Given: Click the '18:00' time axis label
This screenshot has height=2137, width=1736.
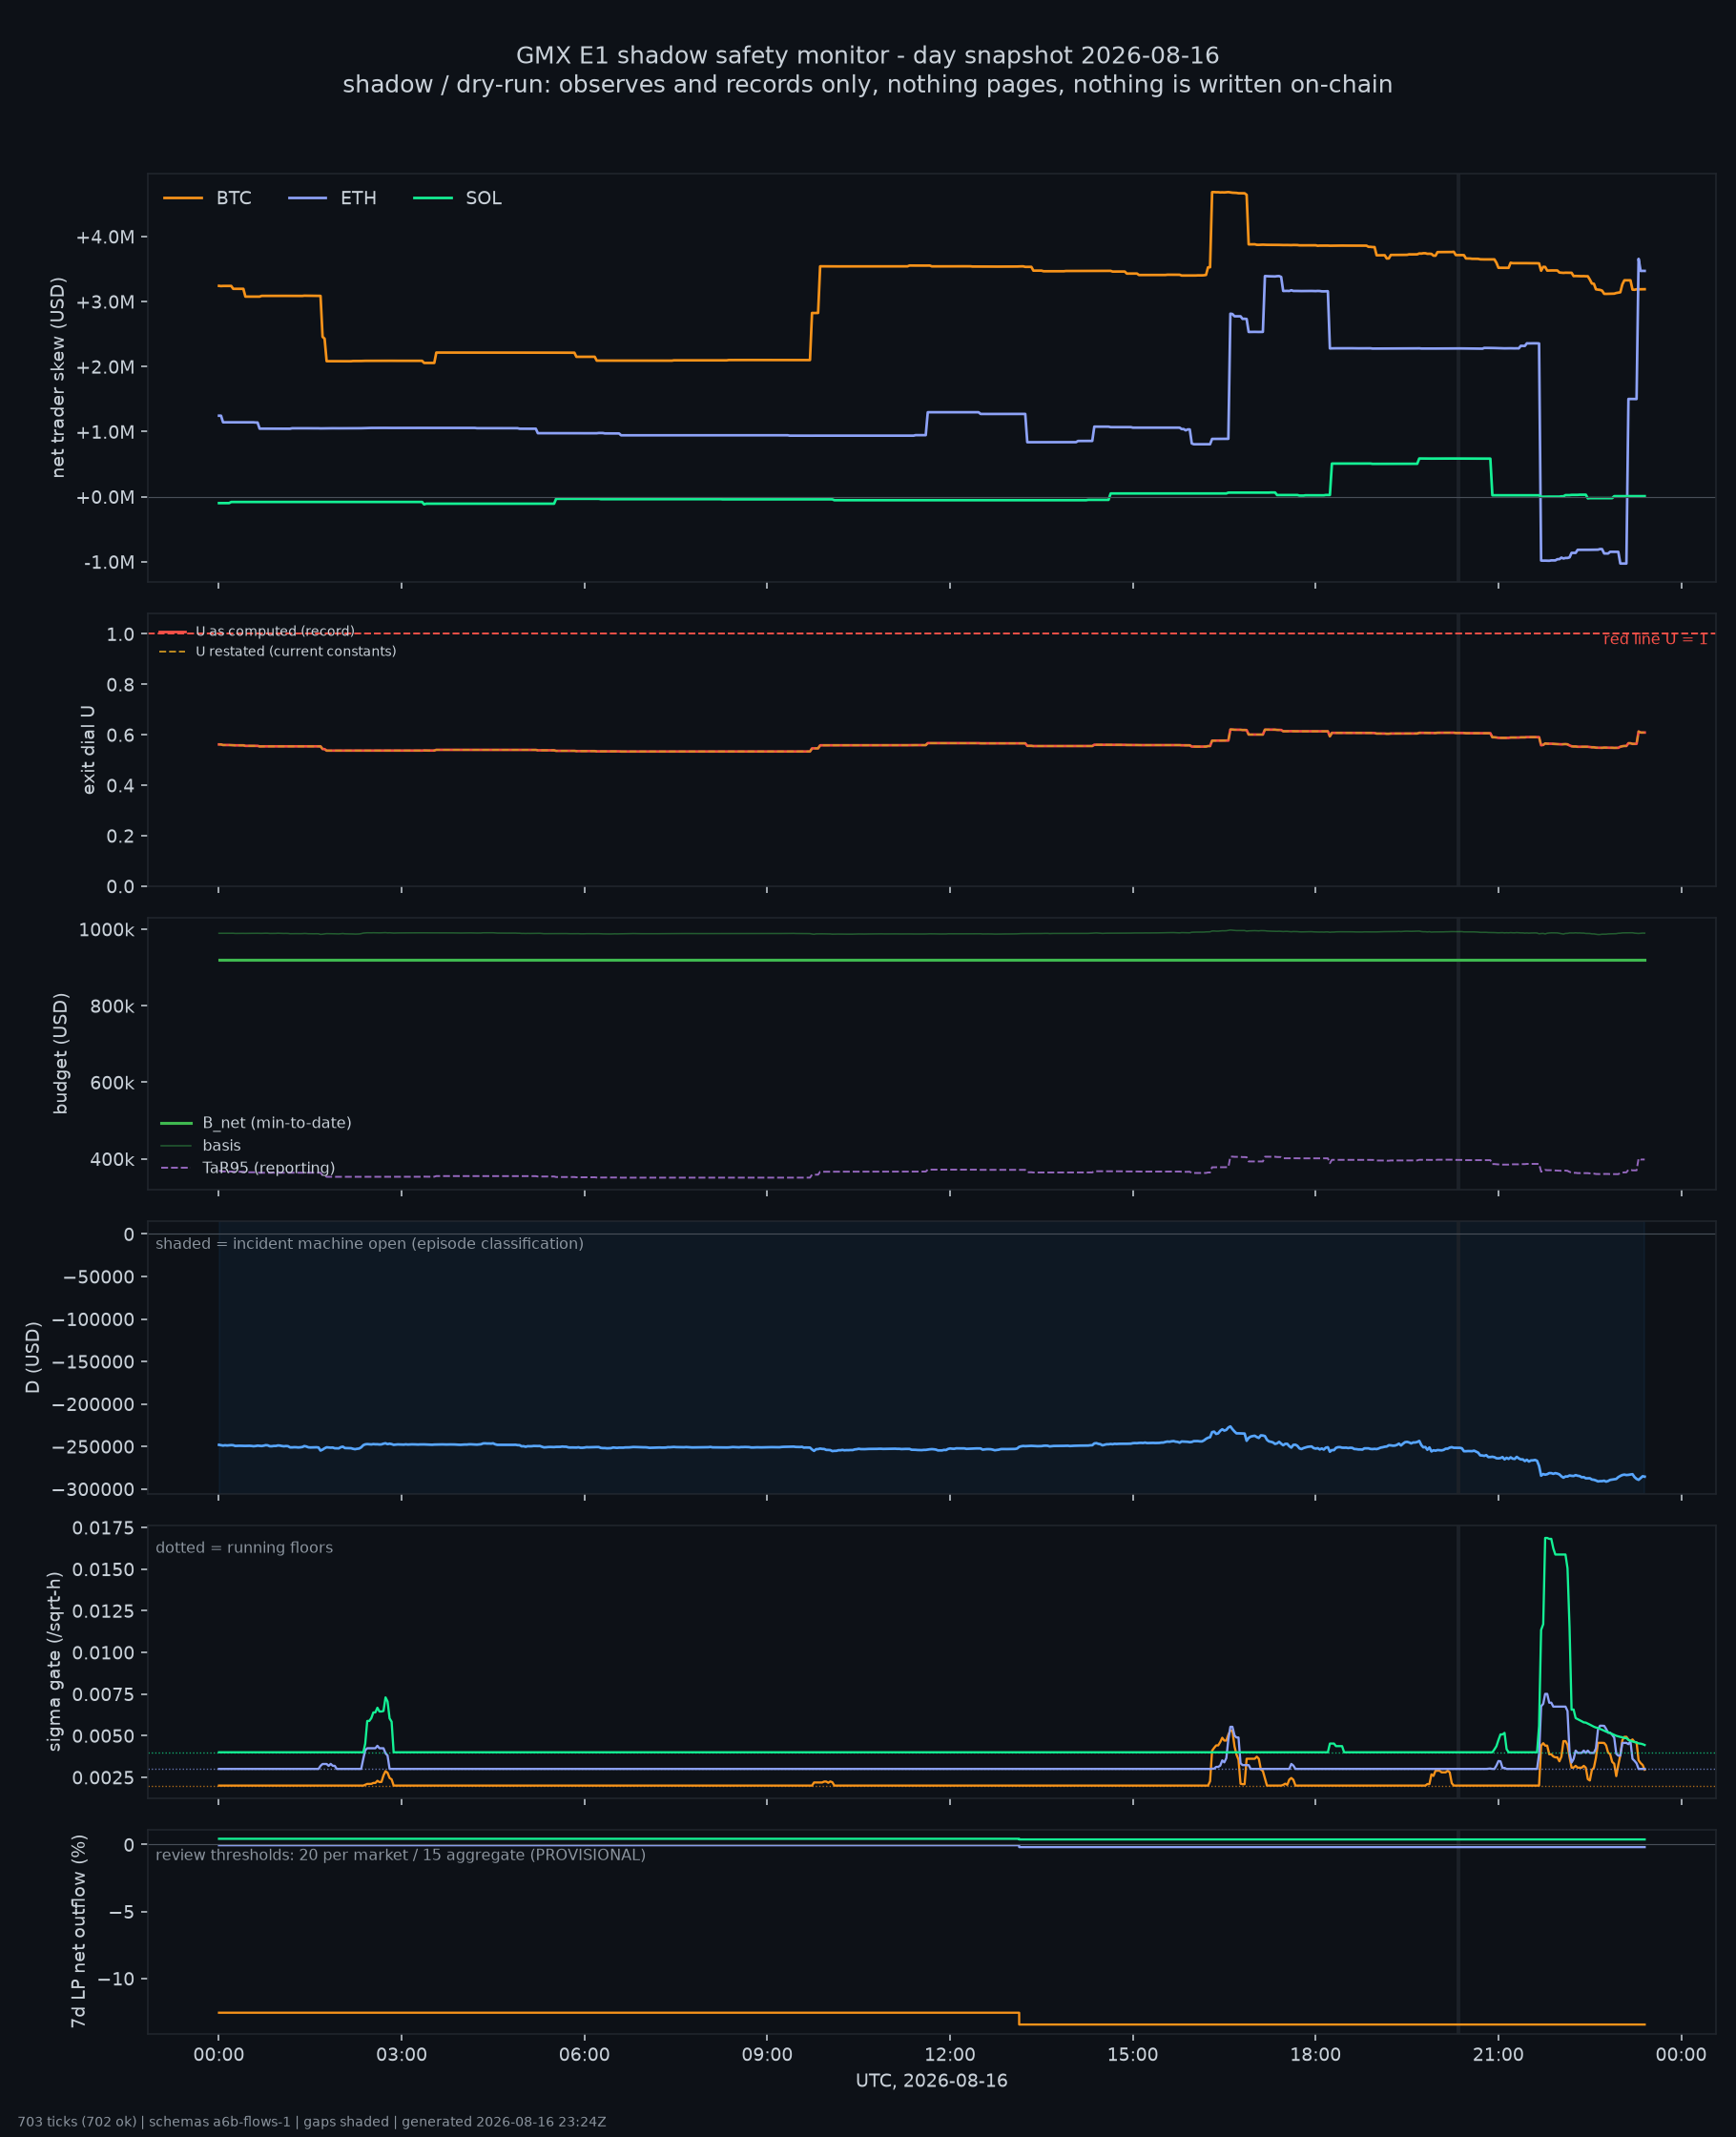Looking at the screenshot, I should tap(1315, 2055).
